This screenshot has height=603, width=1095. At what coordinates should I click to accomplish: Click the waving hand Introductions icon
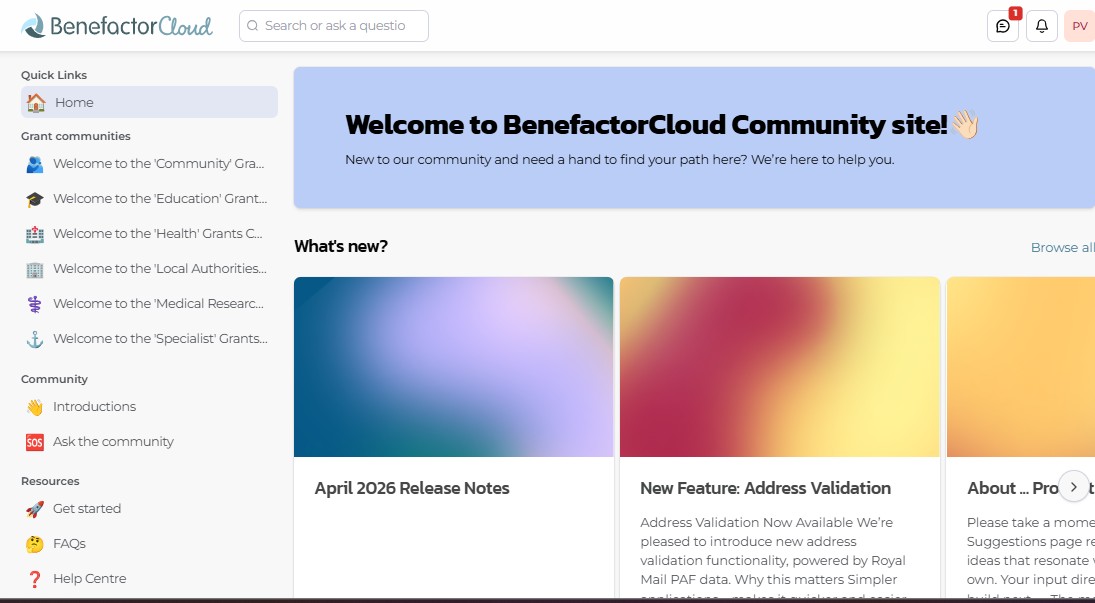35,407
